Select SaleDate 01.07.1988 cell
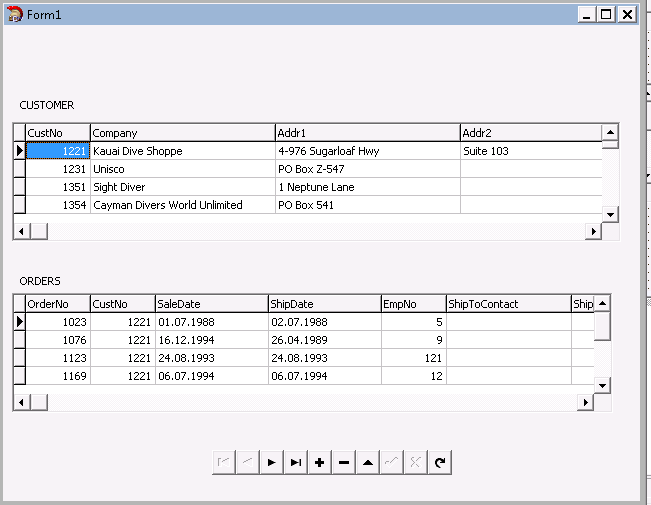 coord(212,322)
